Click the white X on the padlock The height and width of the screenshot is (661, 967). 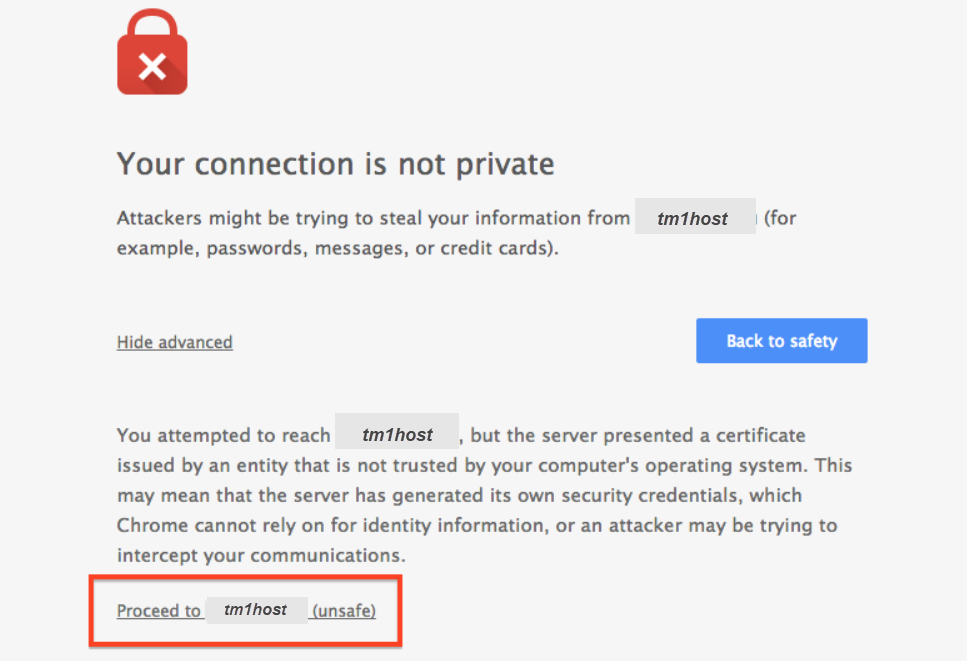tap(152, 67)
